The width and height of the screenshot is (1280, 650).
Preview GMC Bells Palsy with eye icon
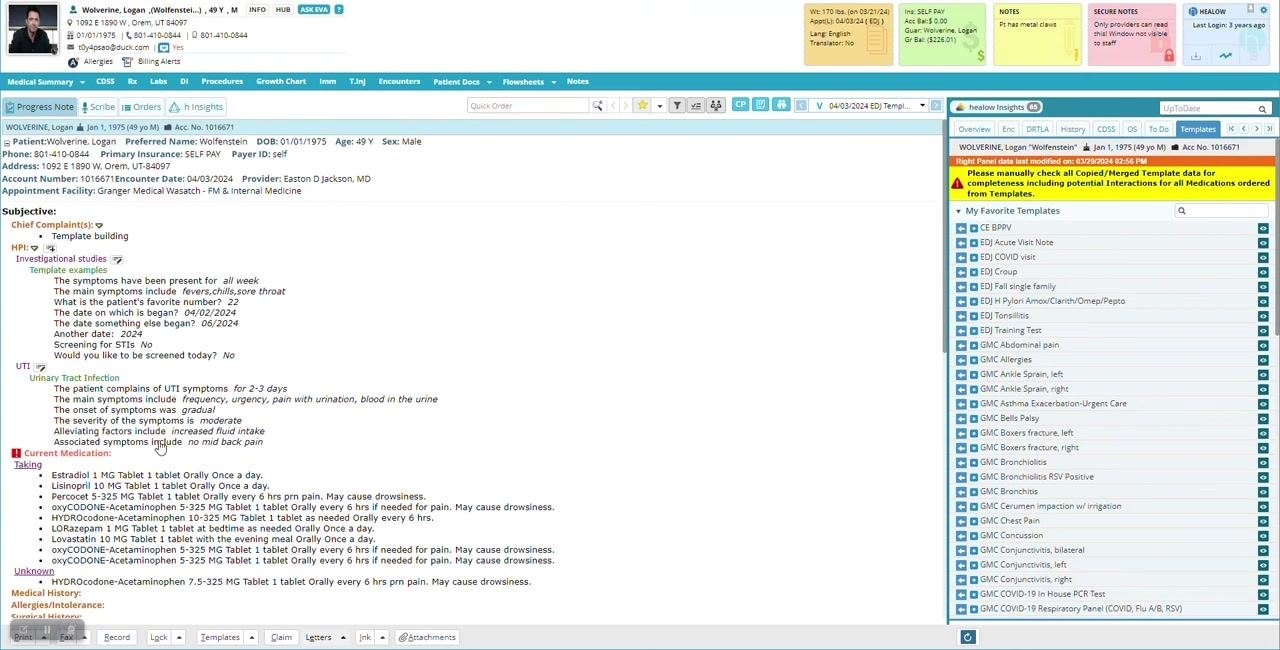click(1263, 419)
